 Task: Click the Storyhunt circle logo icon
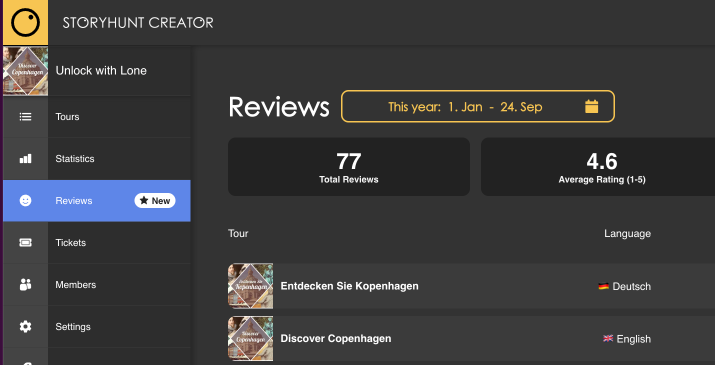26,23
